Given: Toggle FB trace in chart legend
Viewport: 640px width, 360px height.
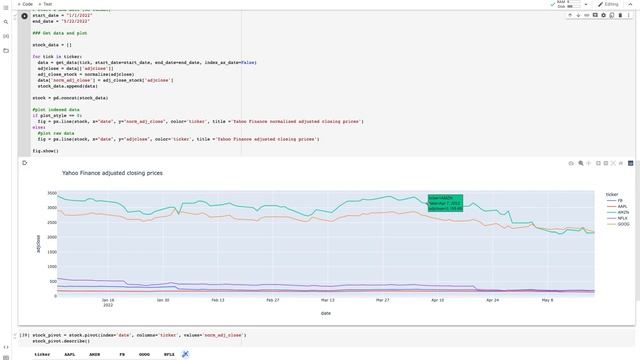Looking at the screenshot, I should point(615,200).
